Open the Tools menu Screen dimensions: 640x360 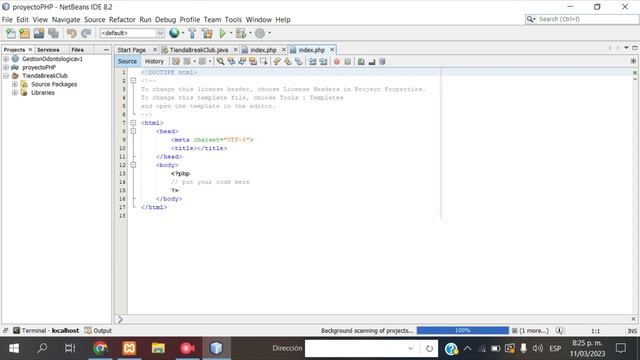coord(233,20)
